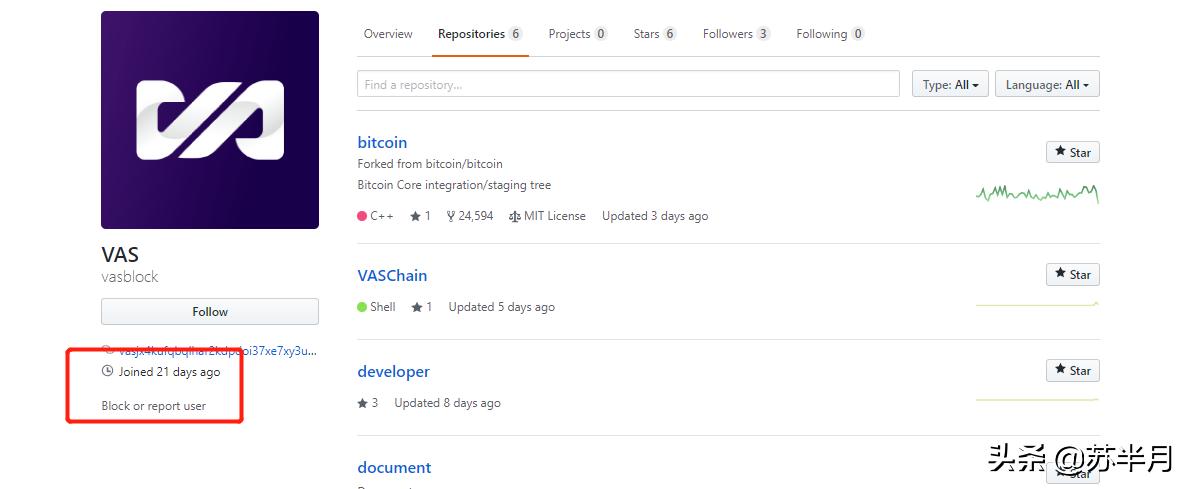
Task: Click the star count icon under developer
Action: pos(362,403)
